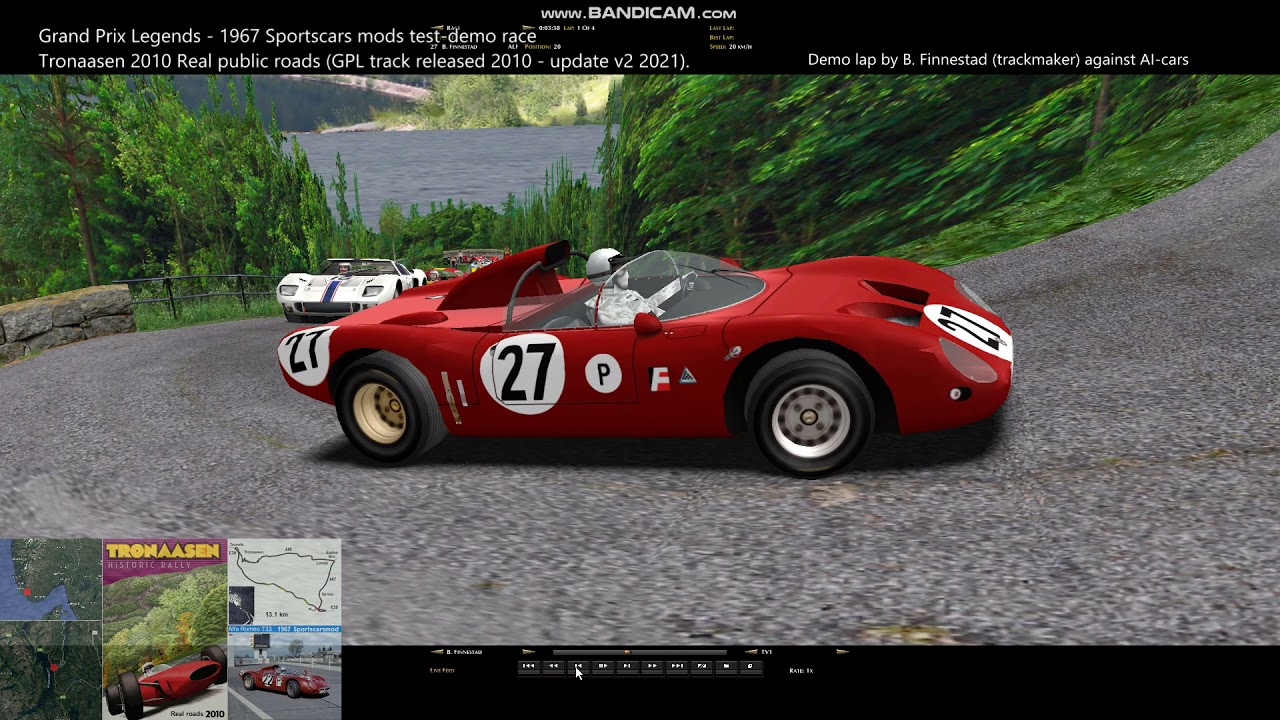Click the fast rewind replay button
The width and height of the screenshot is (1280, 720).
tap(553, 666)
